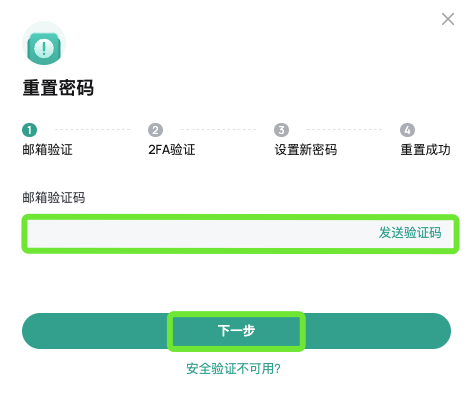Image resolution: width=473 pixels, height=401 pixels.
Task: Select the step 4 circle indicator
Action: pos(407,130)
